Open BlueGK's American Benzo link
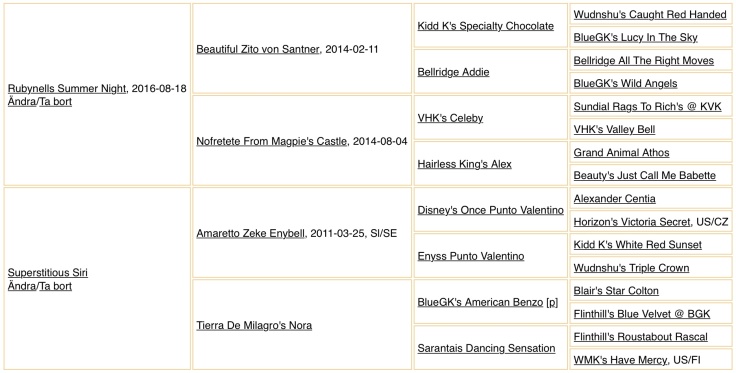This screenshot has width=736, height=373. click(480, 302)
